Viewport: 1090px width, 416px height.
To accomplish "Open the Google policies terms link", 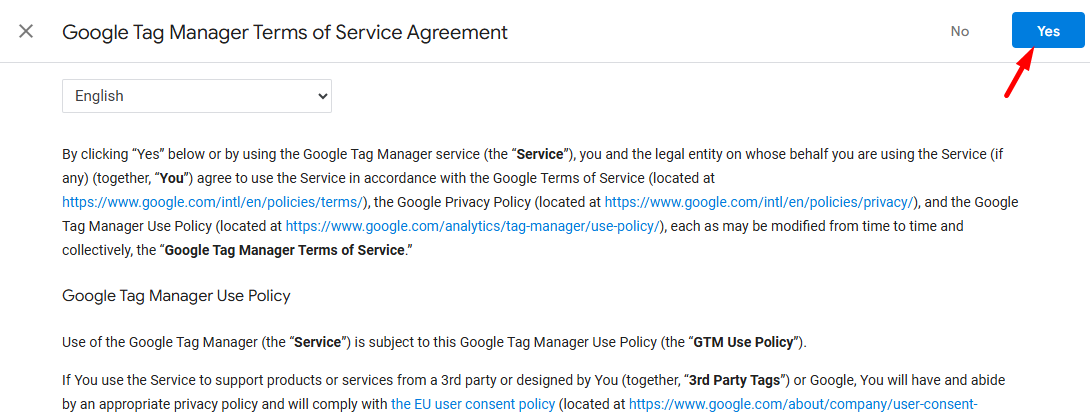I will [x=213, y=202].
